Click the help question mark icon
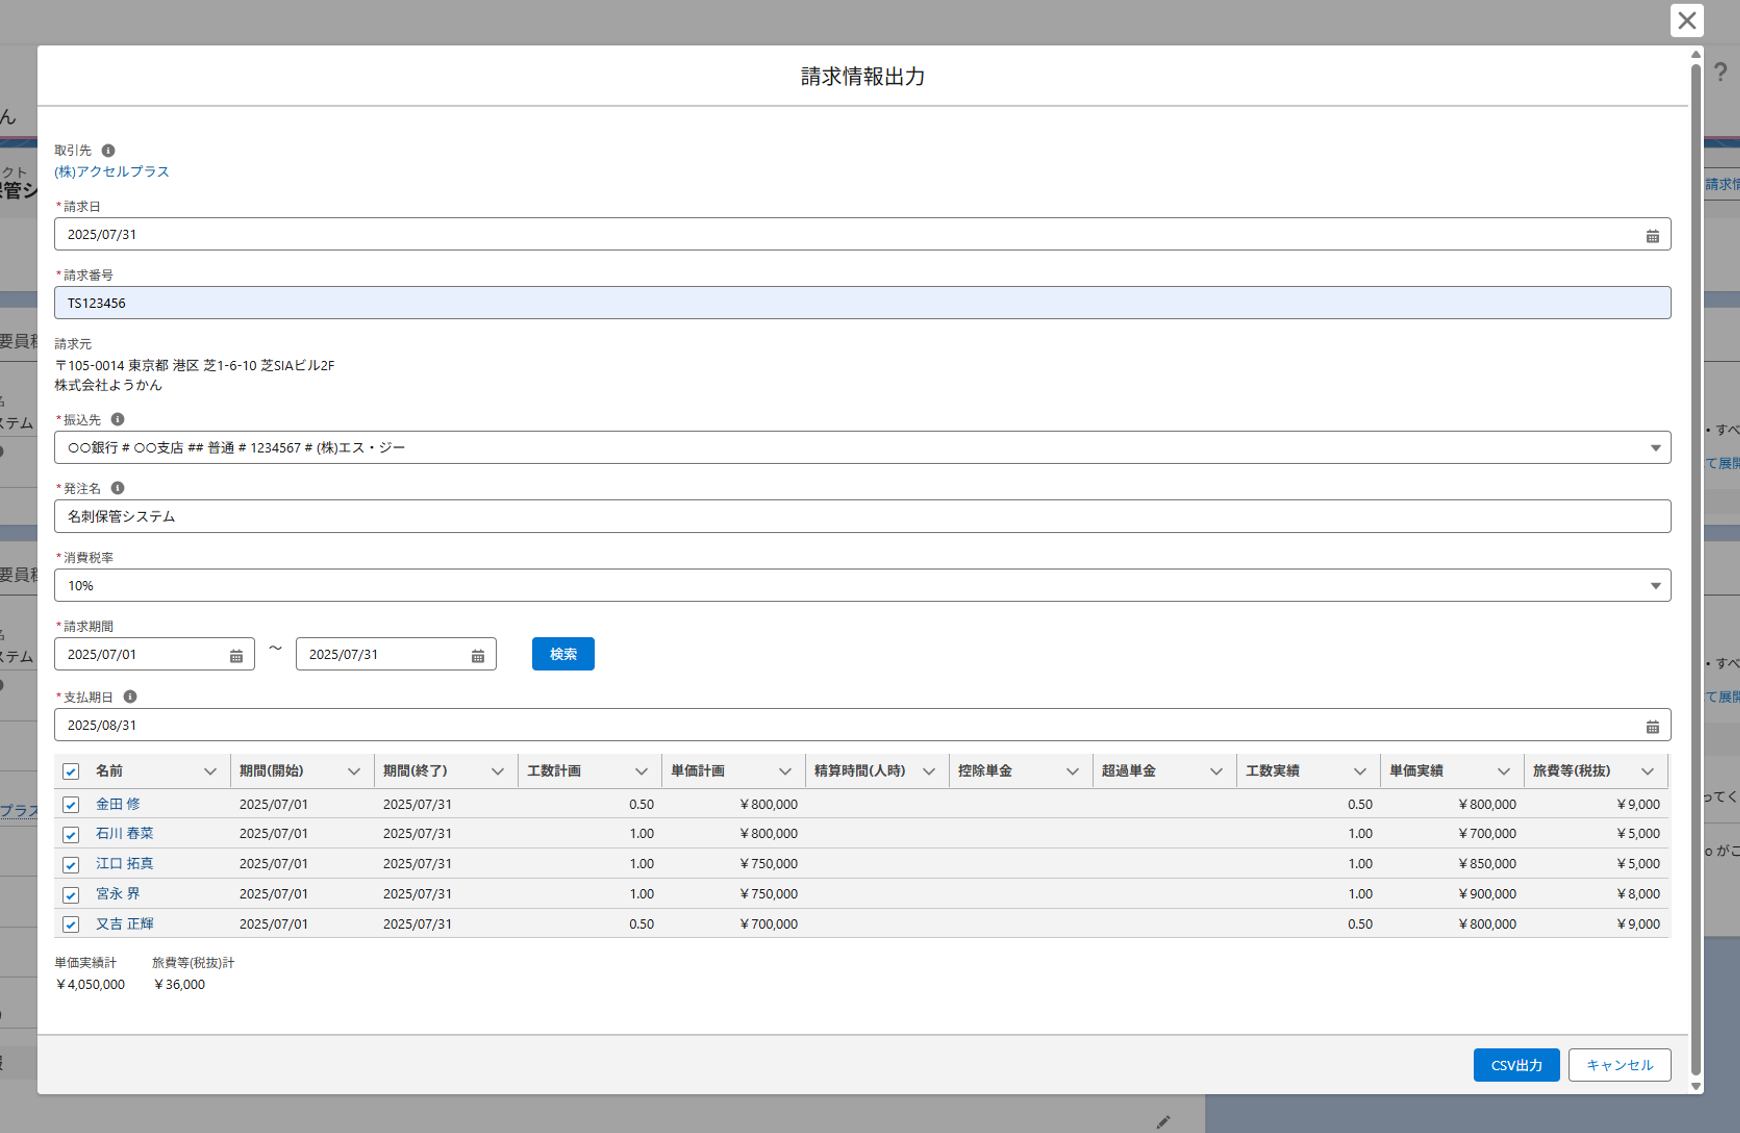The image size is (1740, 1133). click(x=1720, y=72)
